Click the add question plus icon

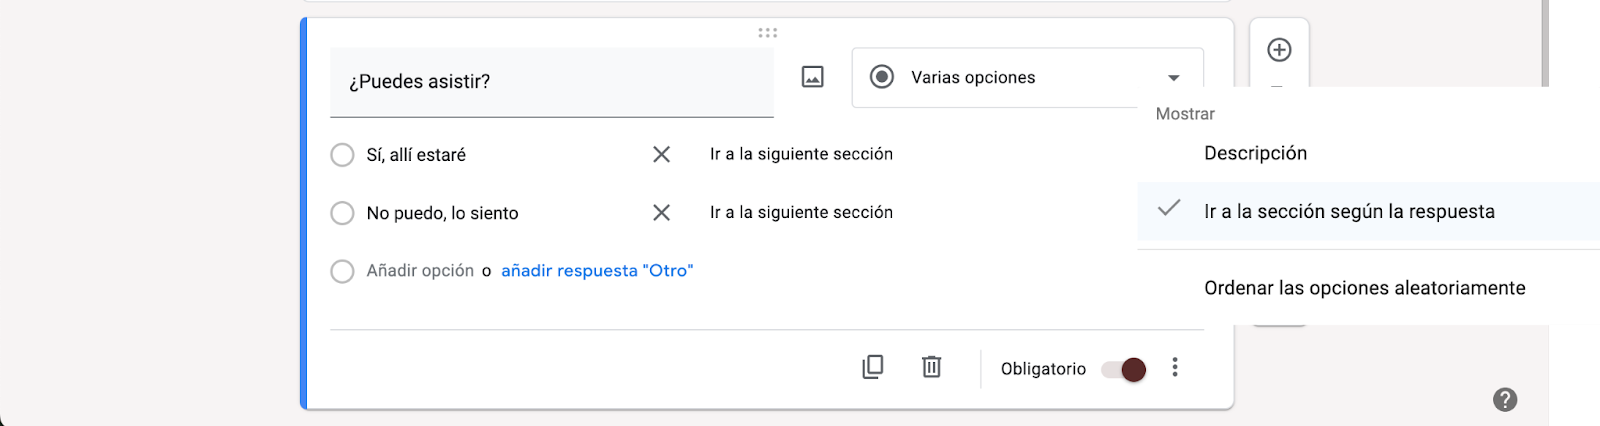point(1279,50)
